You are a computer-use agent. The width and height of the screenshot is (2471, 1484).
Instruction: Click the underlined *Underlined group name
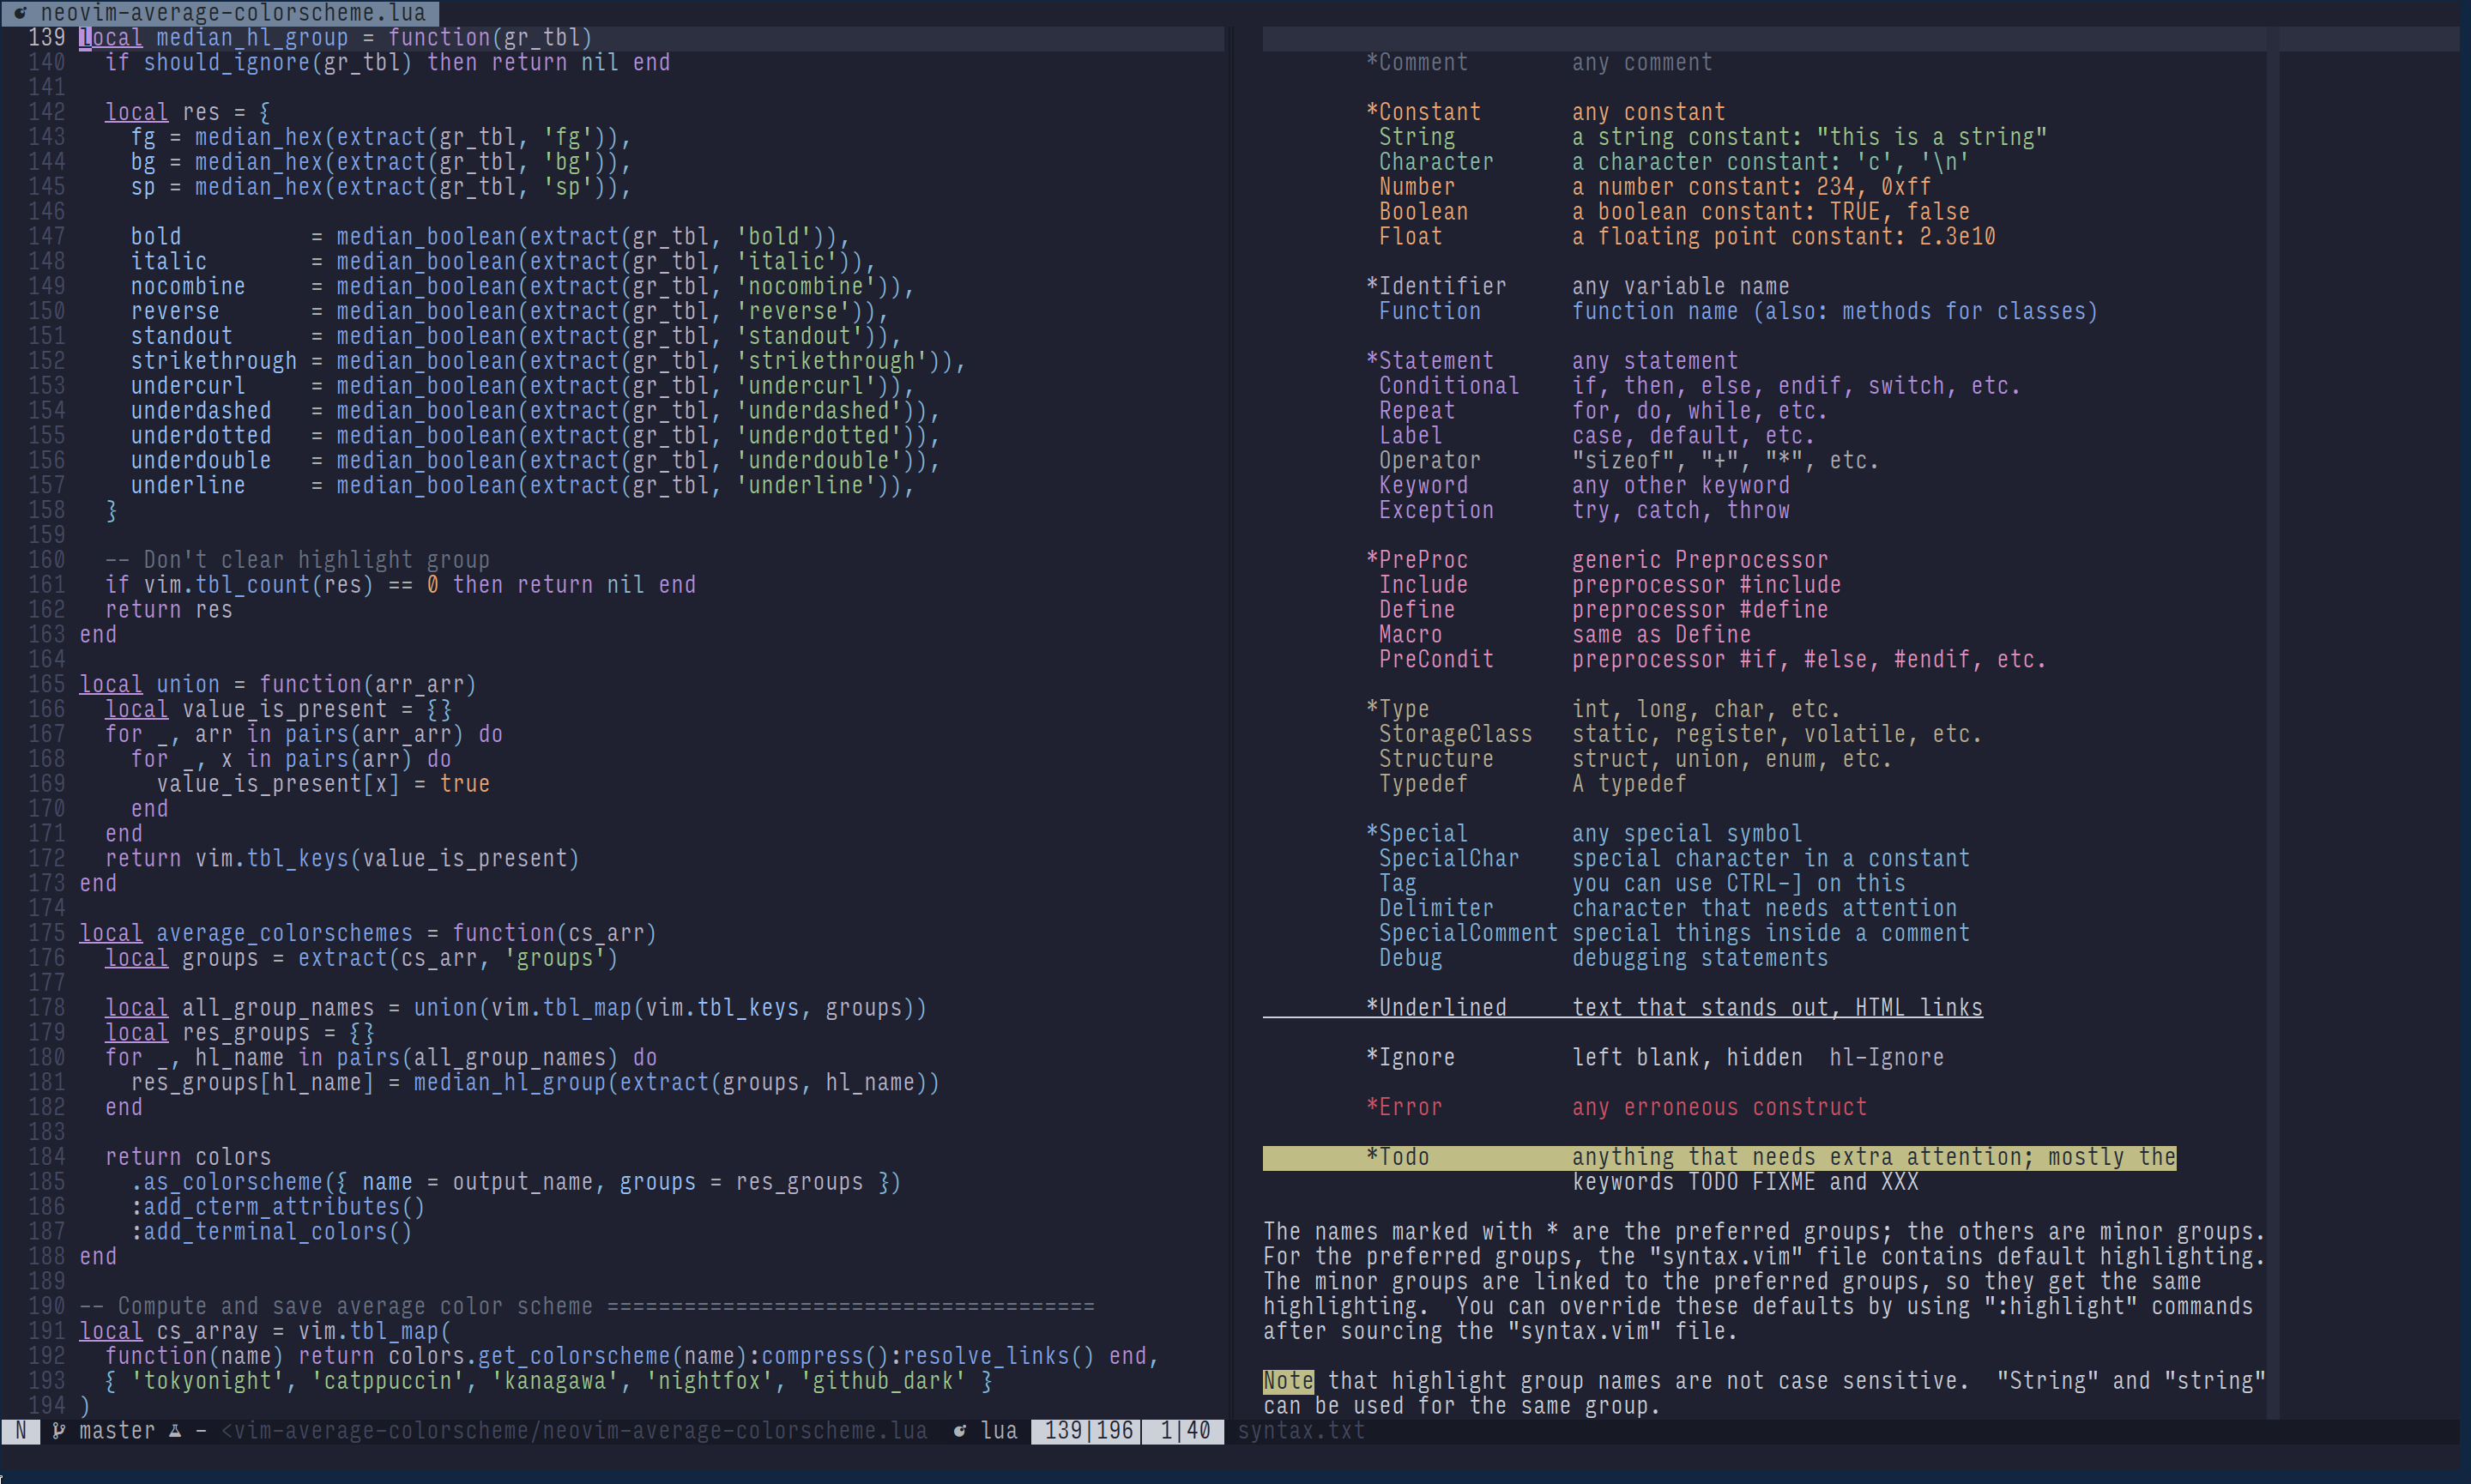[x=1436, y=1007]
